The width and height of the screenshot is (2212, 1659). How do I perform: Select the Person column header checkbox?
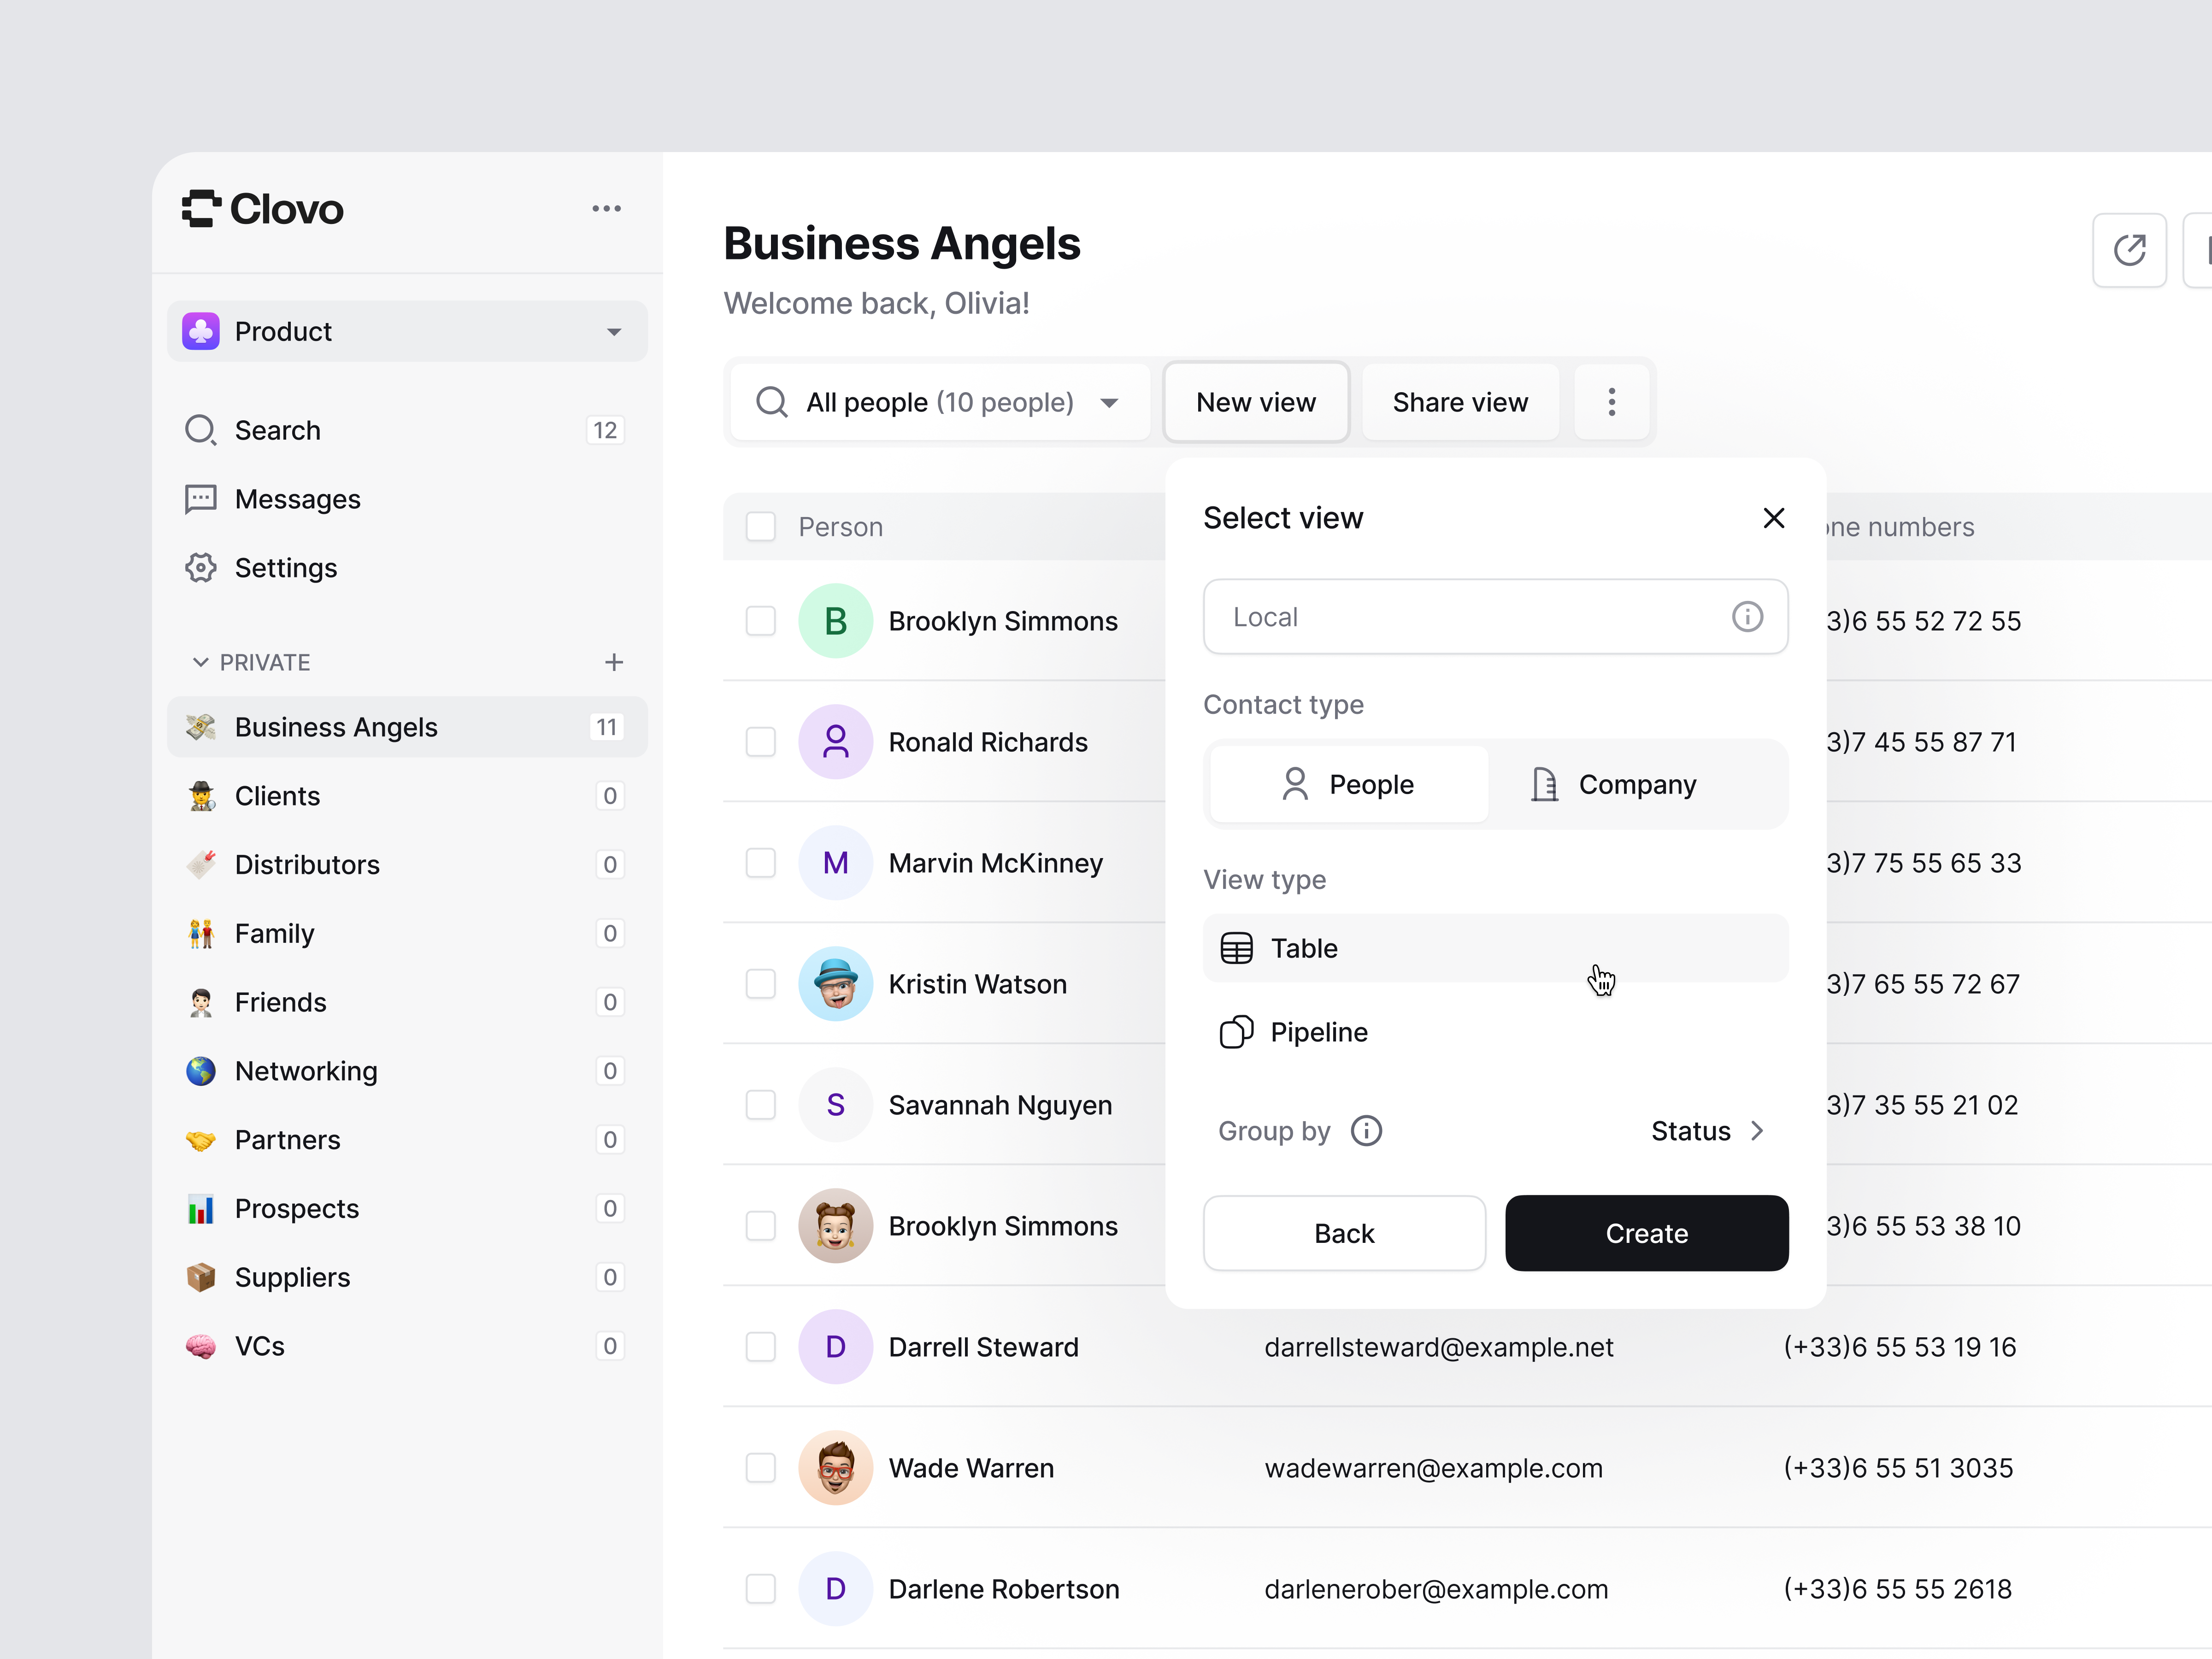(x=761, y=526)
